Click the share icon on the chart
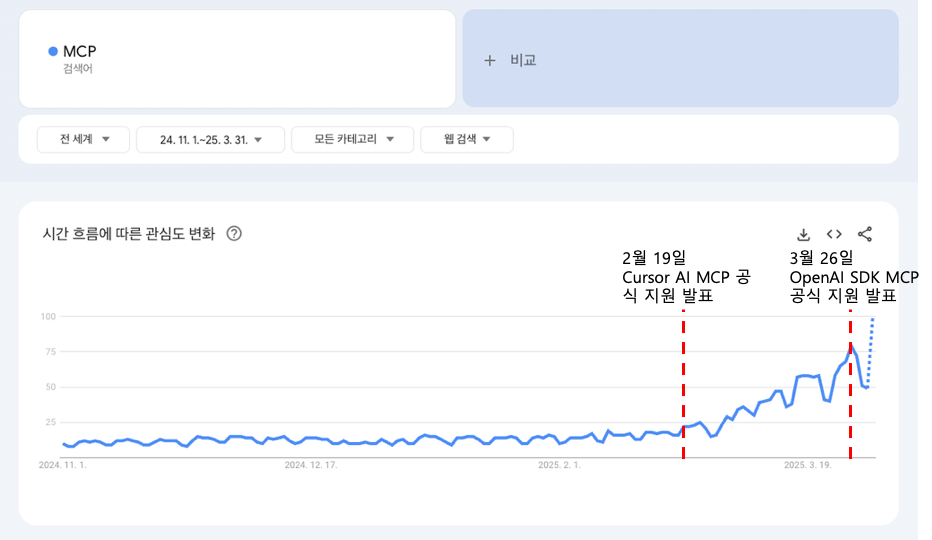The image size is (932, 540). coord(865,235)
